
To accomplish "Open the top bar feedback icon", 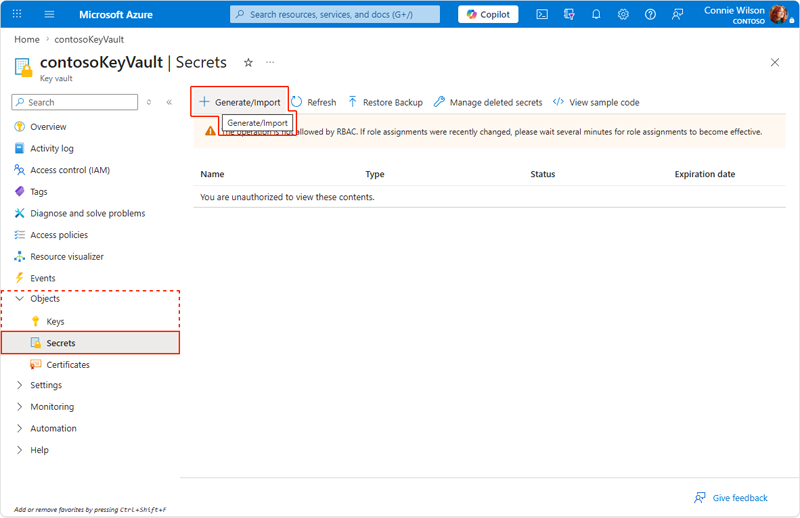I will click(x=677, y=14).
